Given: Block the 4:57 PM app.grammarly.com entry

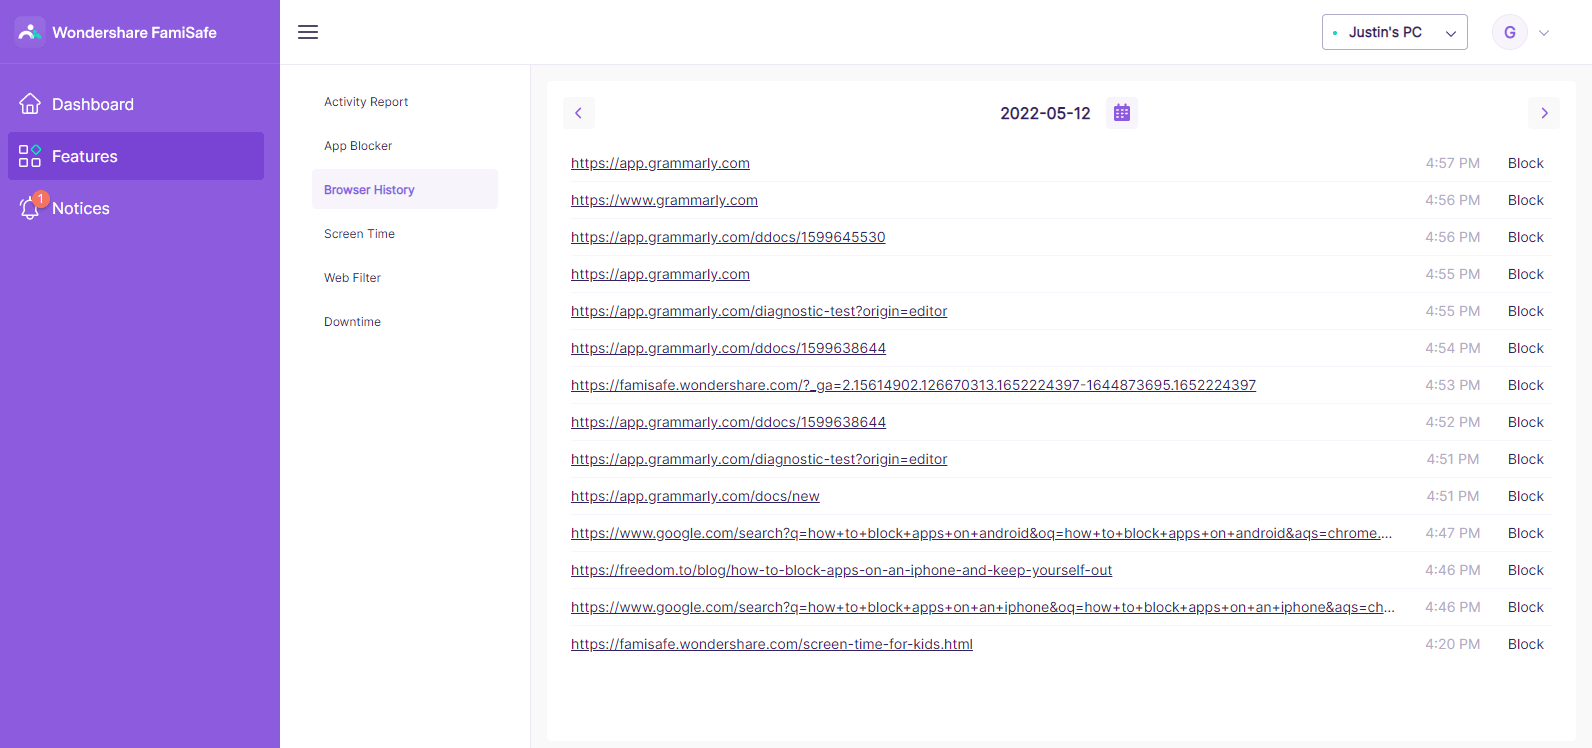Looking at the screenshot, I should (1525, 163).
